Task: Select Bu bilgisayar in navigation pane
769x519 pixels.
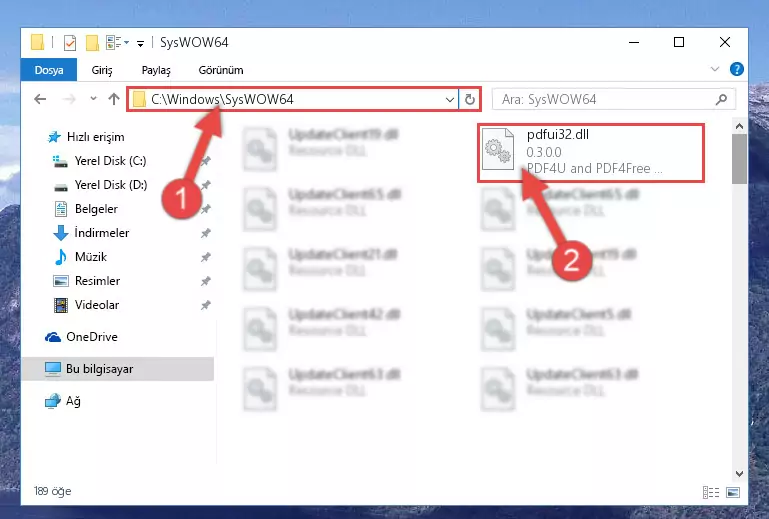Action: tap(118, 369)
